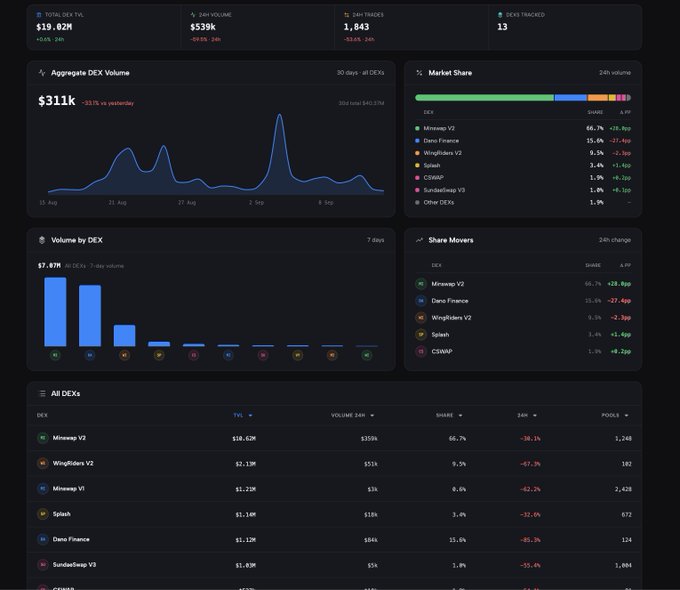Click Minswap V2 logo in All DEXs table
The width and height of the screenshot is (680, 590).
42,438
